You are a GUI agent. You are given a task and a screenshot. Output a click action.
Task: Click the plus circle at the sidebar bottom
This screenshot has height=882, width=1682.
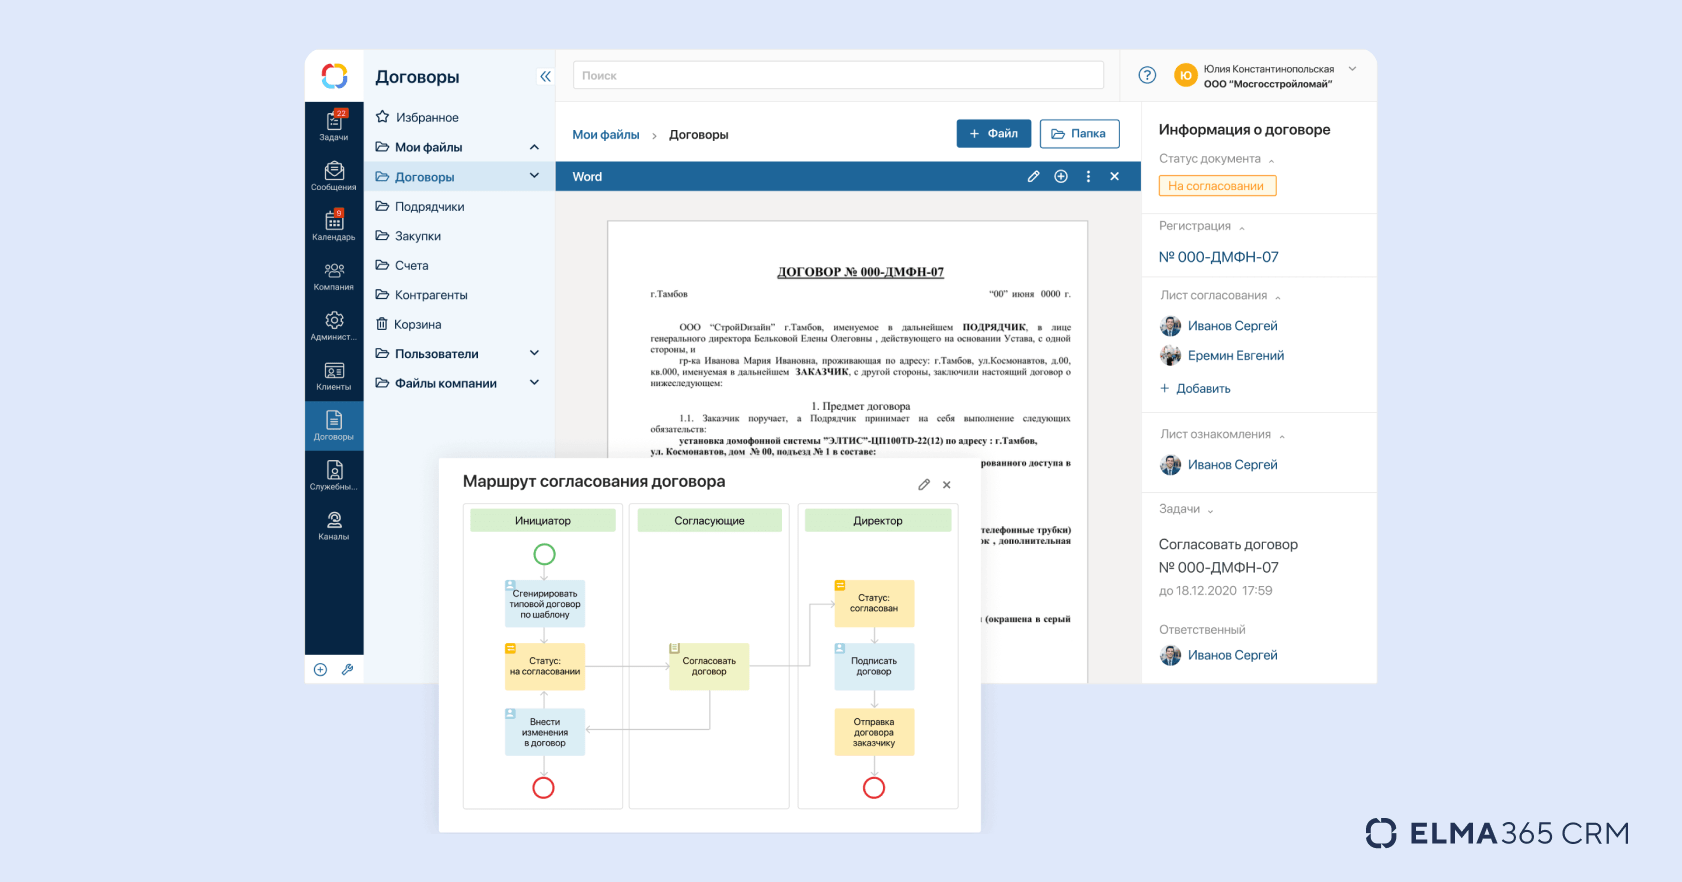point(320,670)
